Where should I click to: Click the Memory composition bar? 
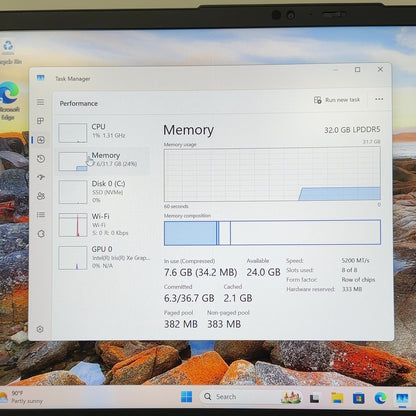(272, 232)
